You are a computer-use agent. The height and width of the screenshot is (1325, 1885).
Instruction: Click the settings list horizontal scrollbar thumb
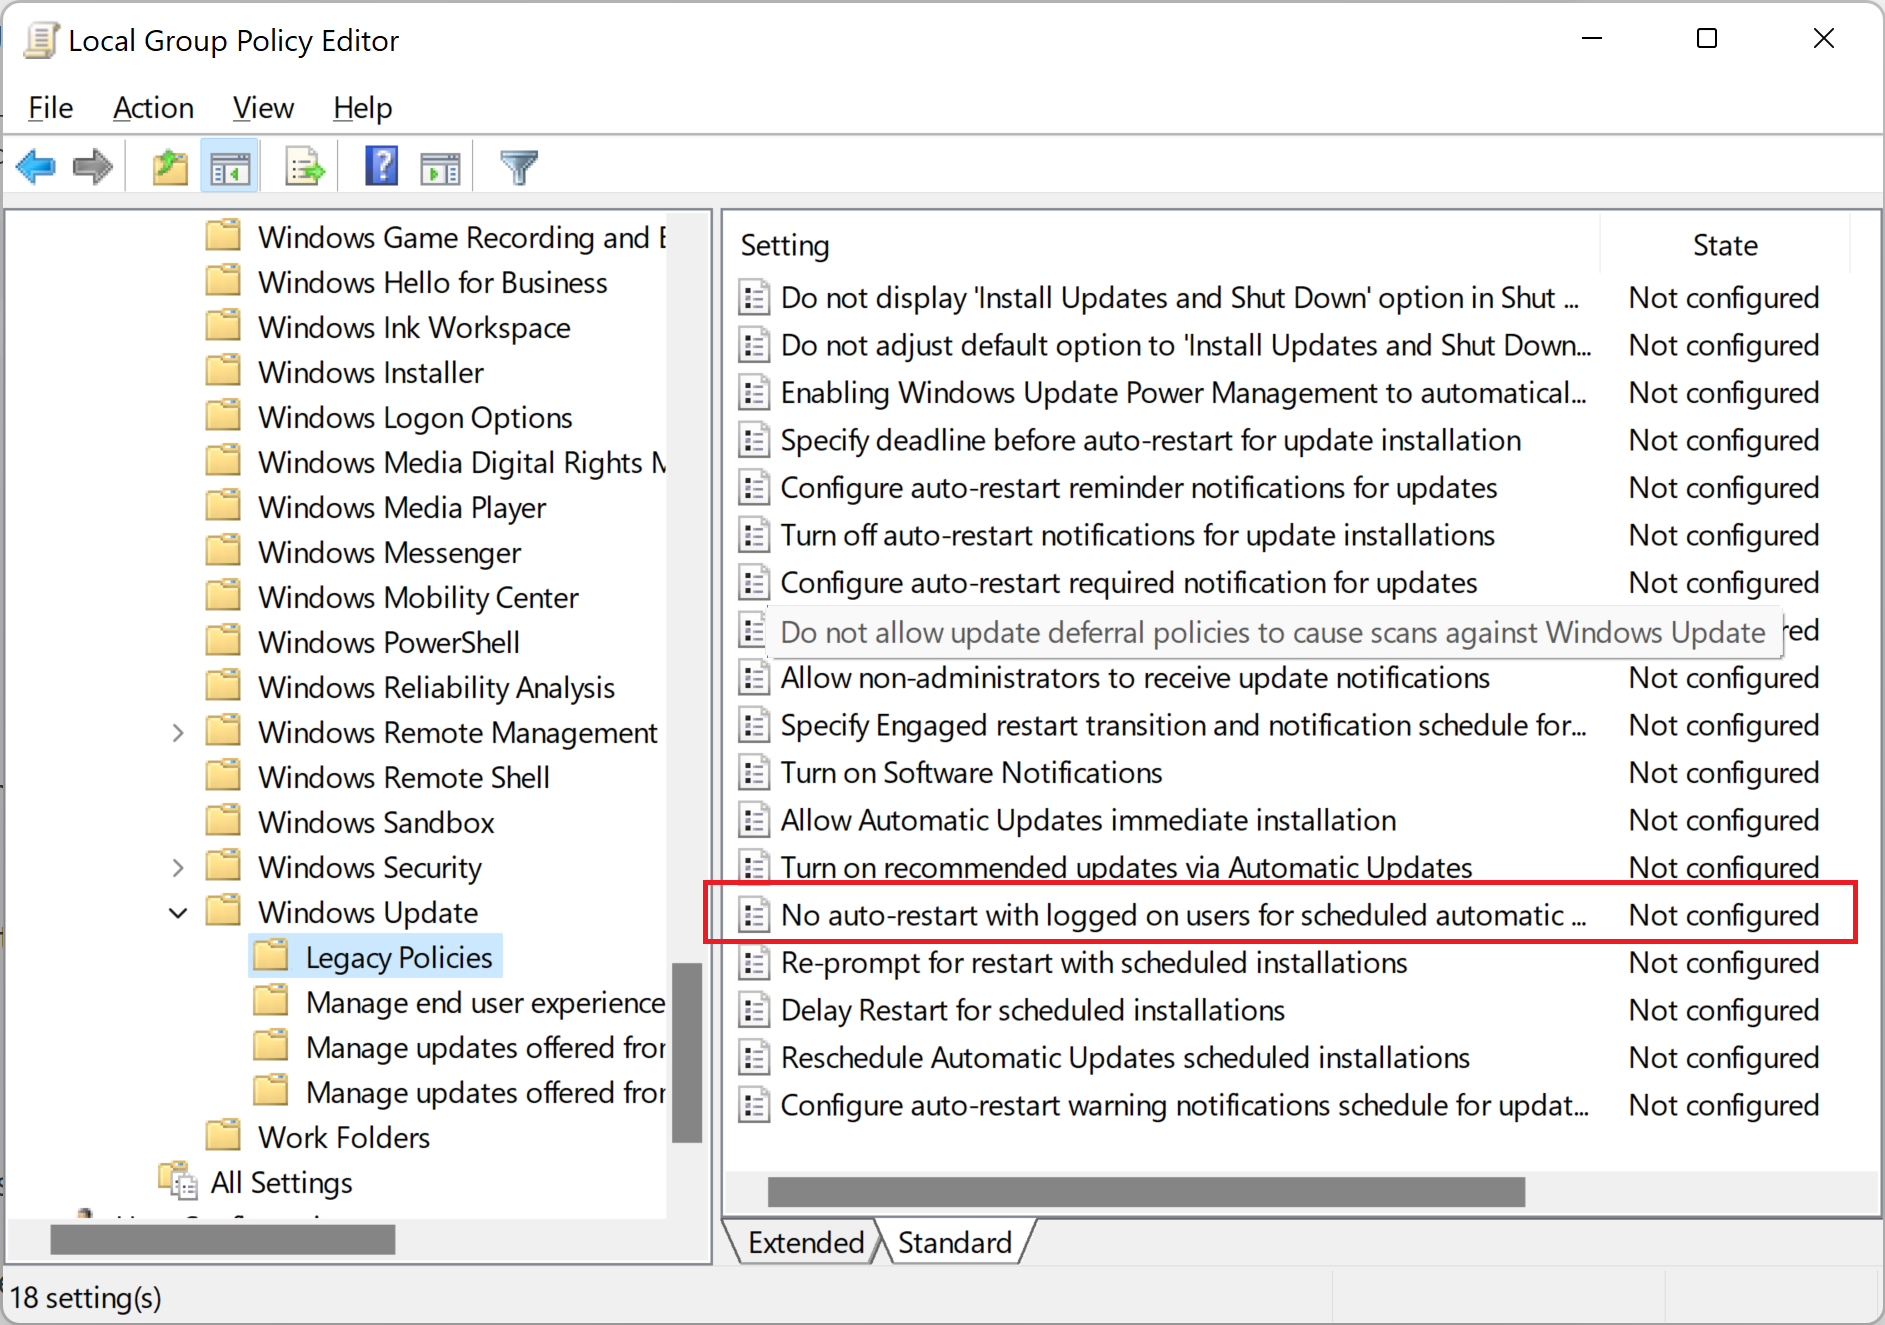(1146, 1191)
